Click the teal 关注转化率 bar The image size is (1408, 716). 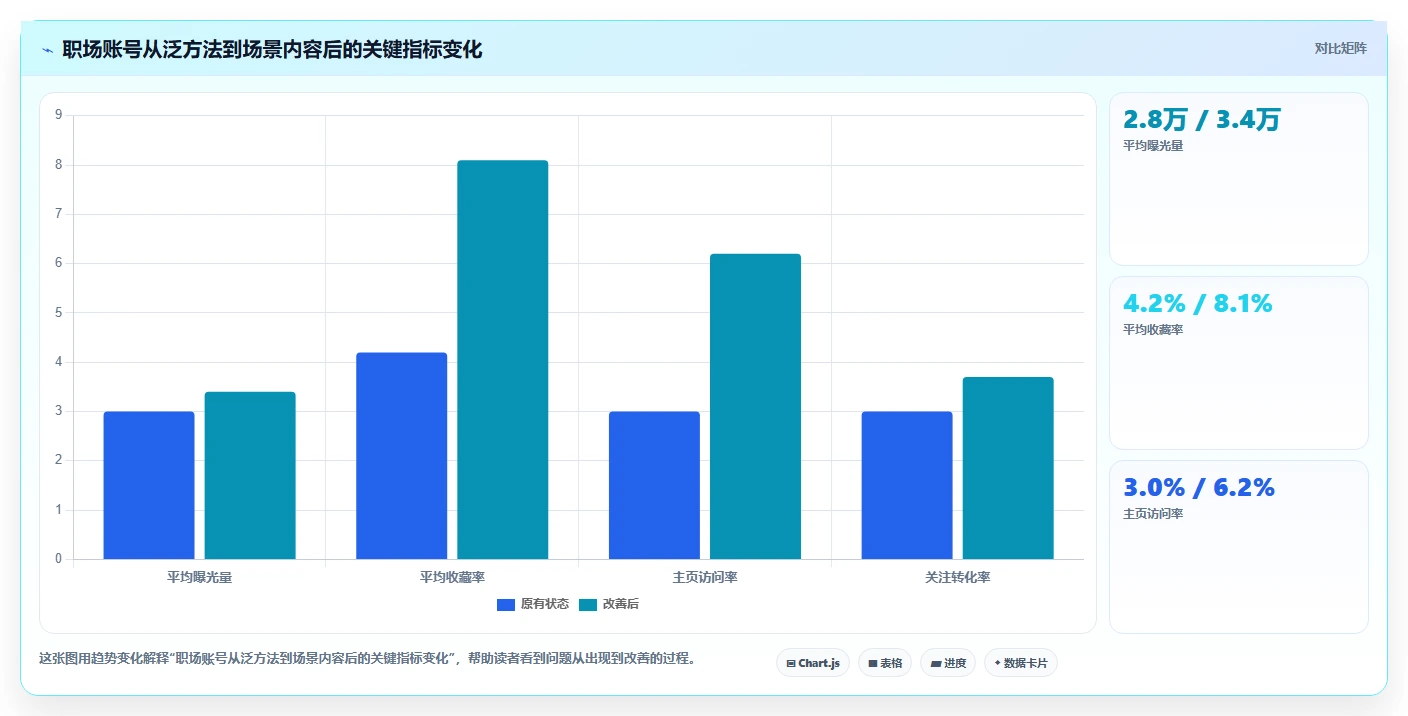point(1008,468)
